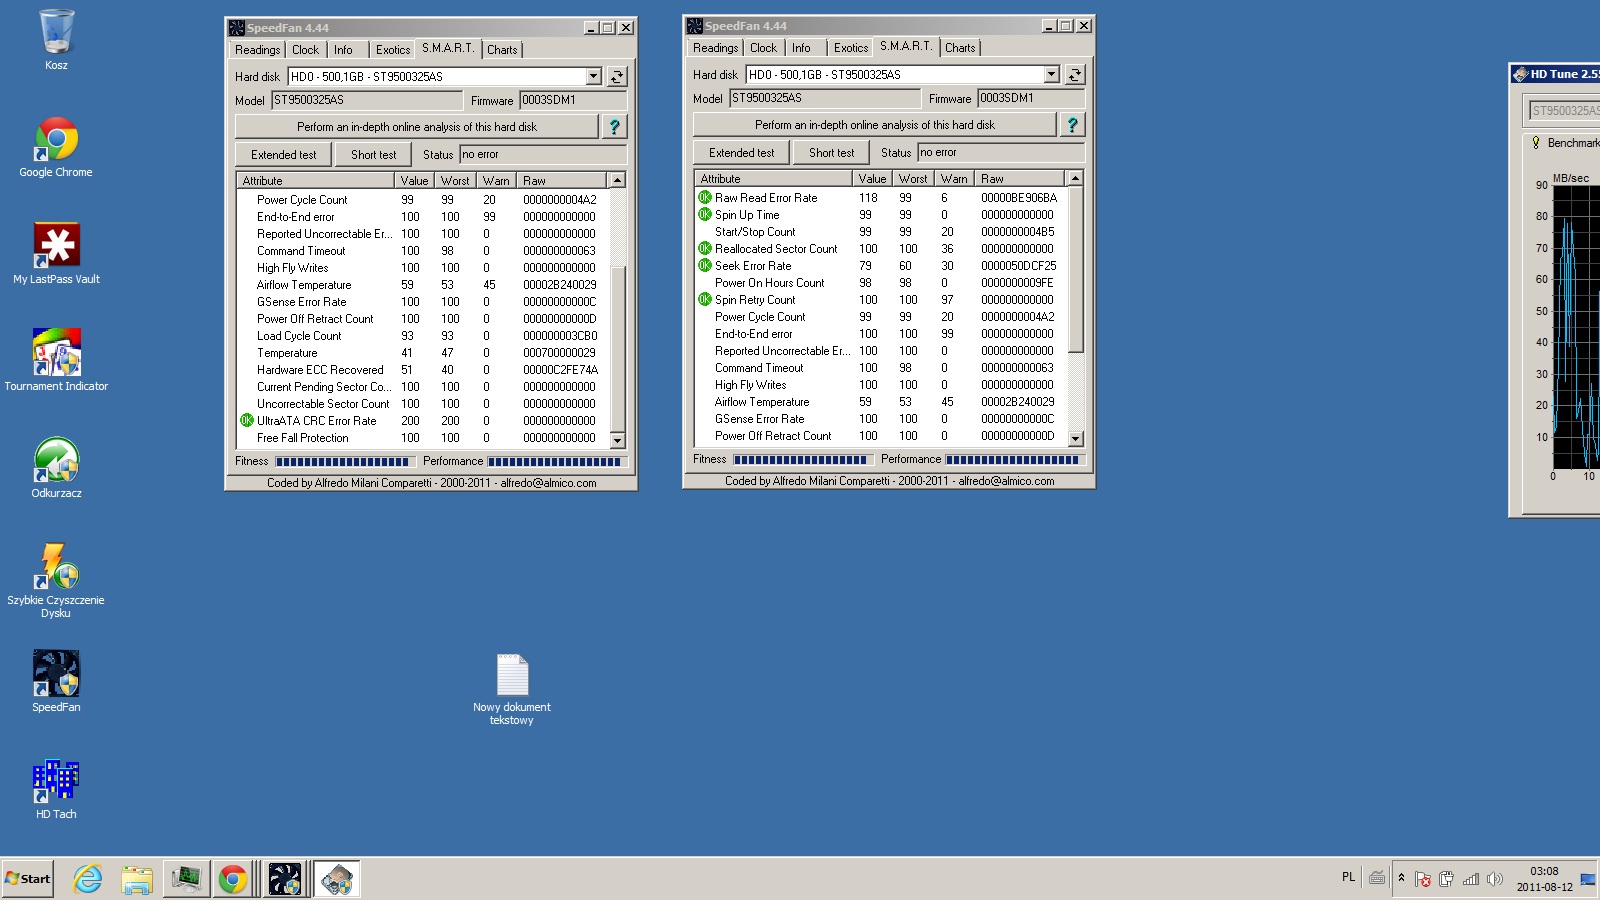Viewport: 1600px width, 900px height.
Task: Open the Exotics tab in left SpeedFan window
Action: pyautogui.click(x=393, y=50)
